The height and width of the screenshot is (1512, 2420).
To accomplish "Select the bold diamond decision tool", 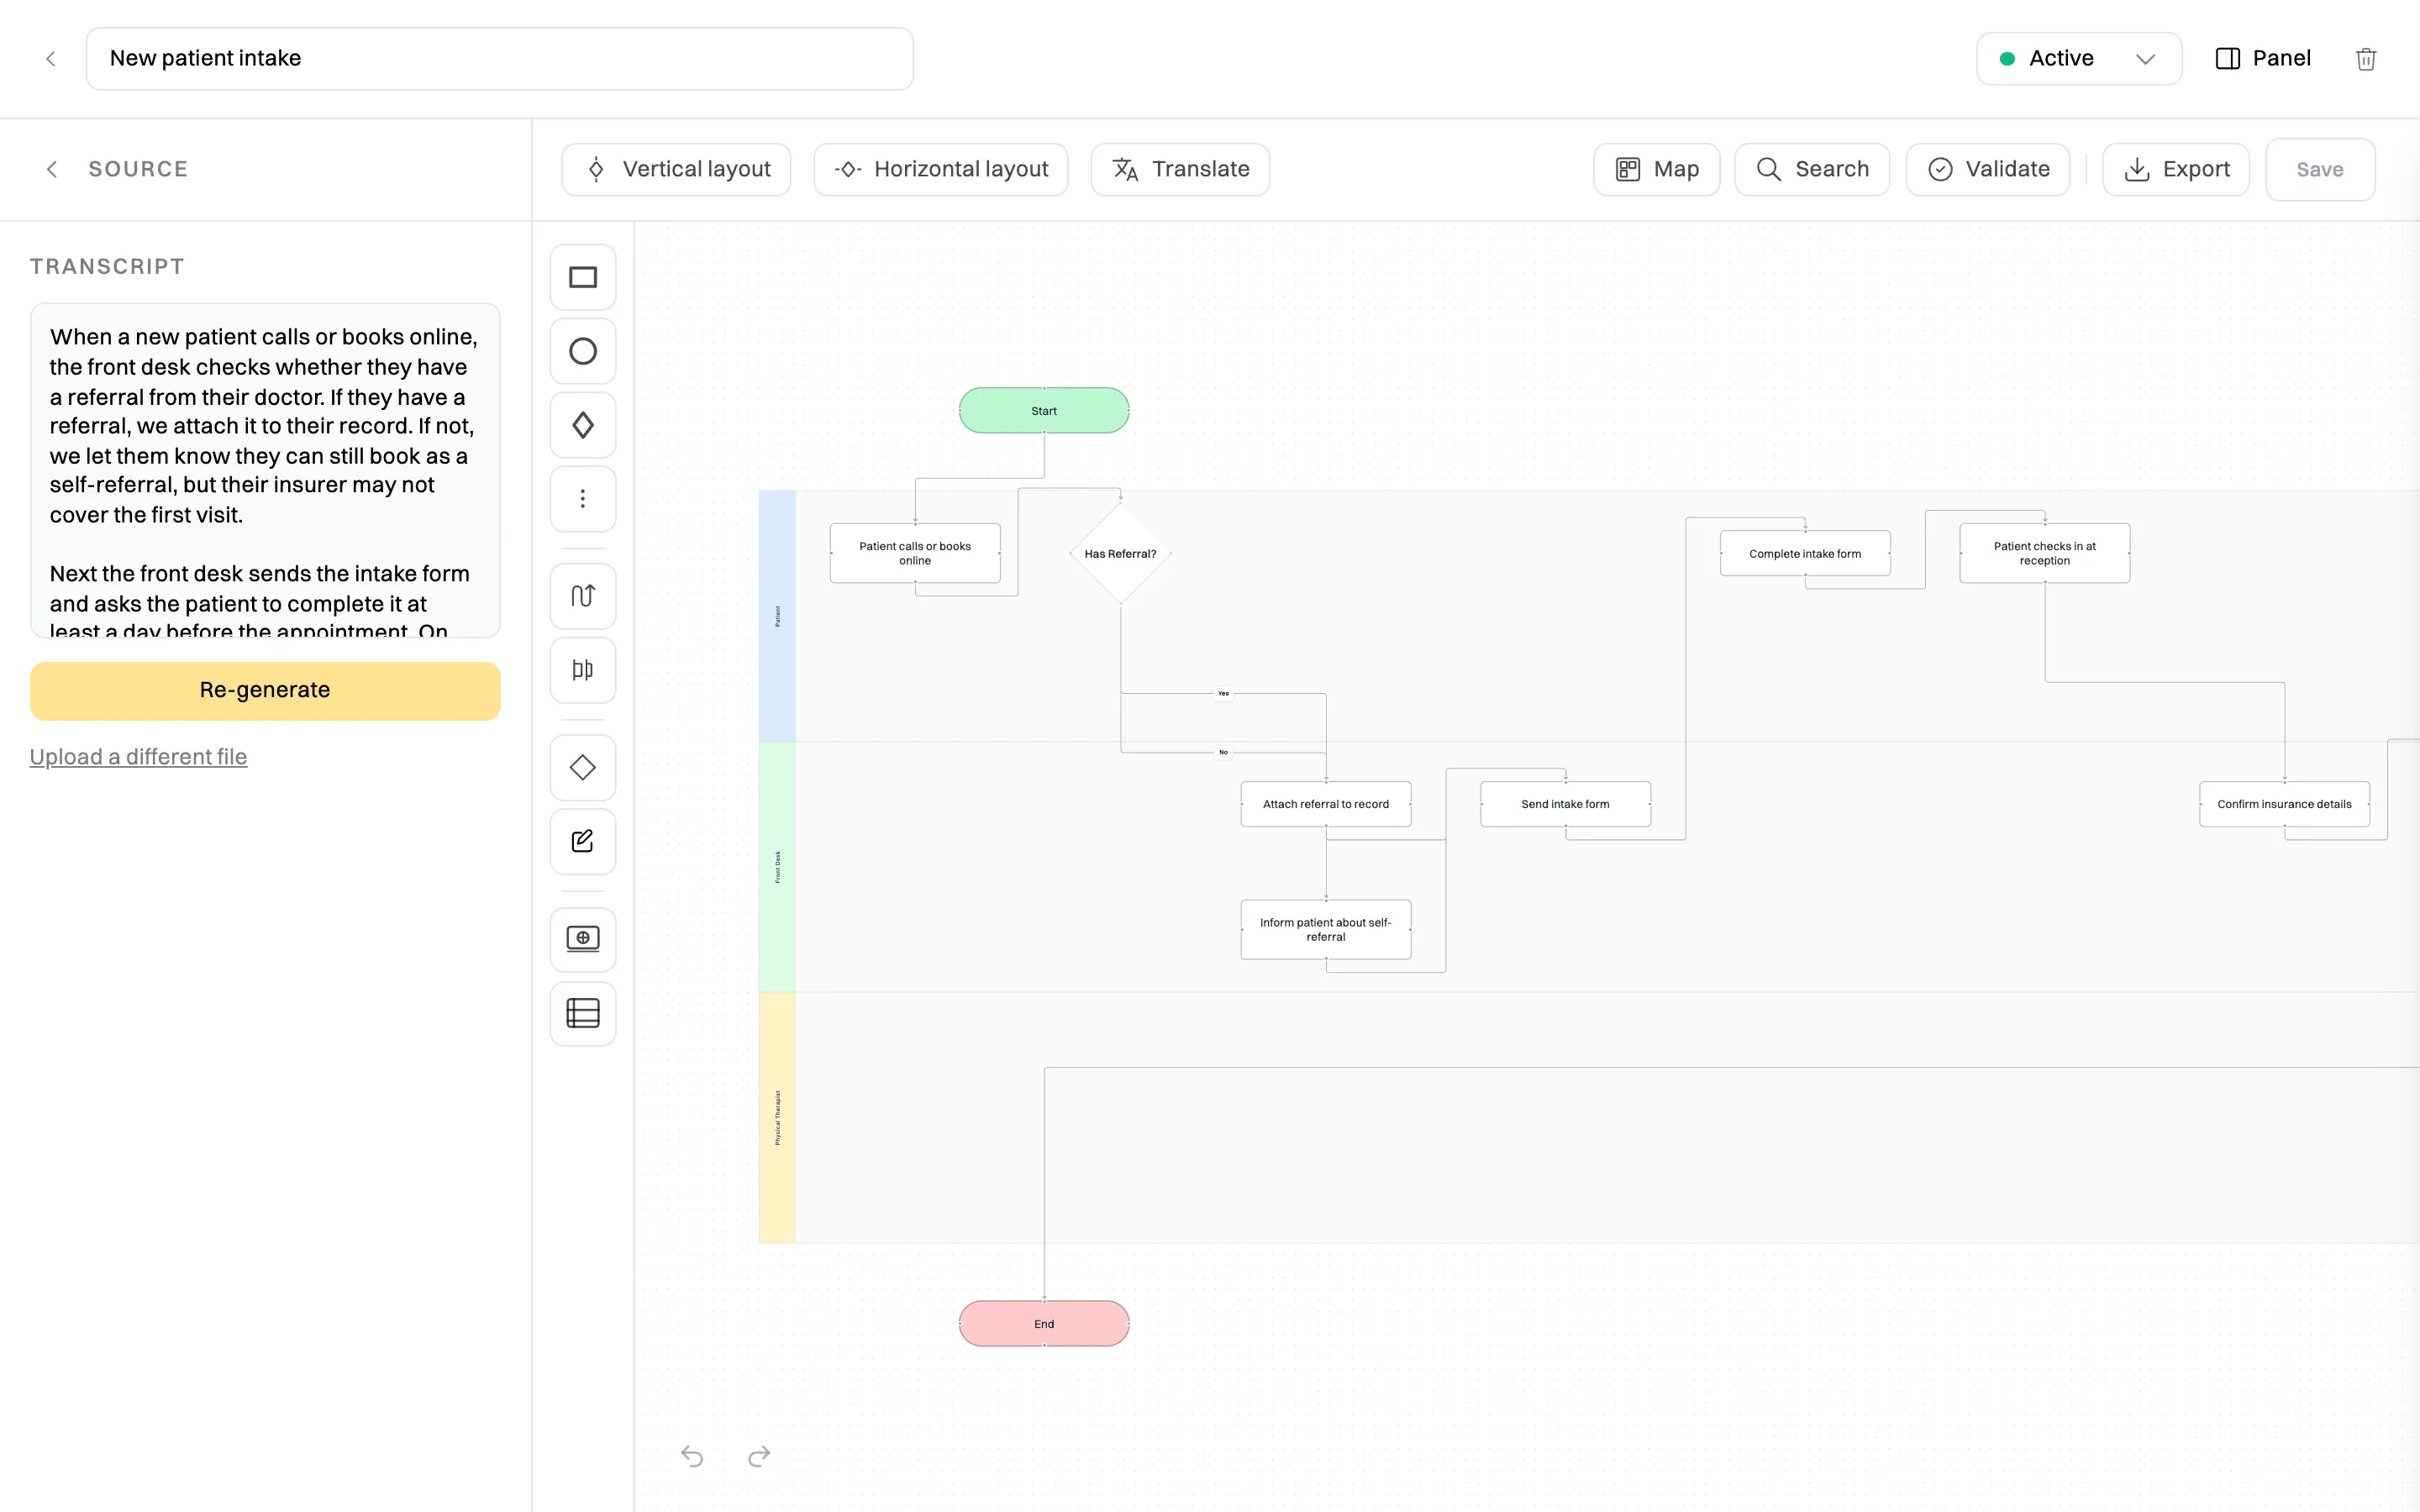I will (x=583, y=425).
